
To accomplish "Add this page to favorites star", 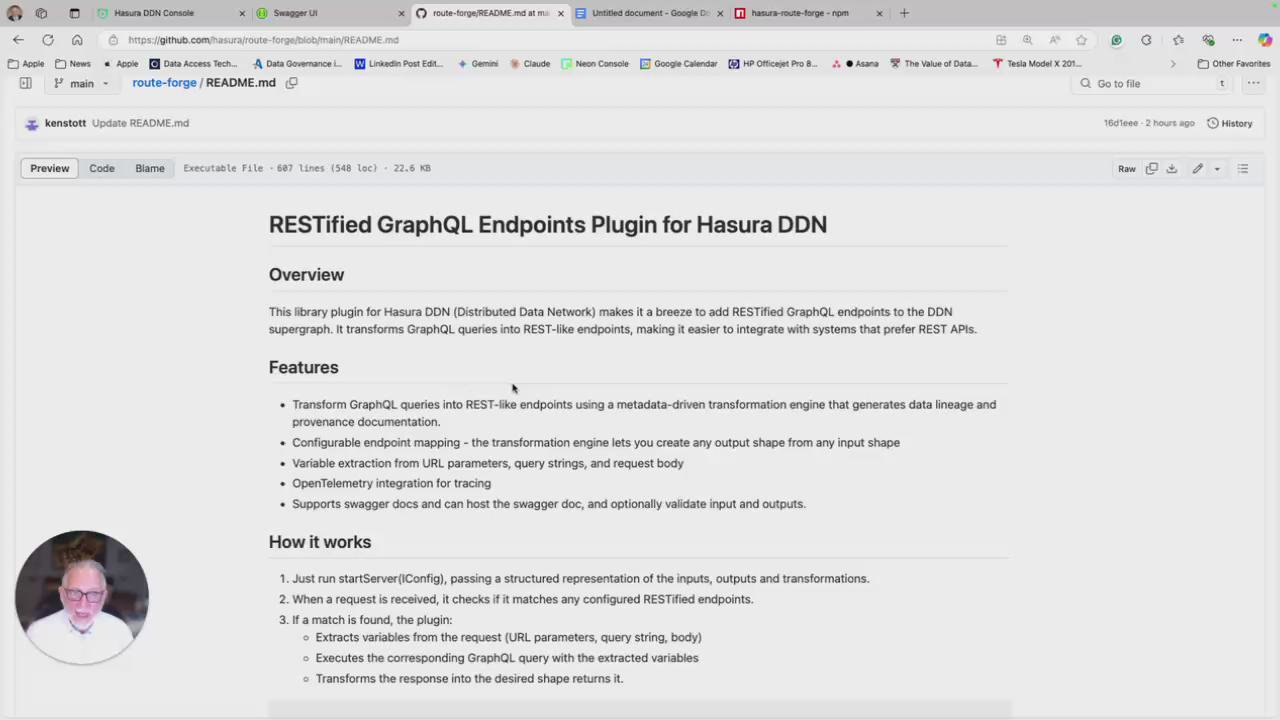I will coord(1081,40).
